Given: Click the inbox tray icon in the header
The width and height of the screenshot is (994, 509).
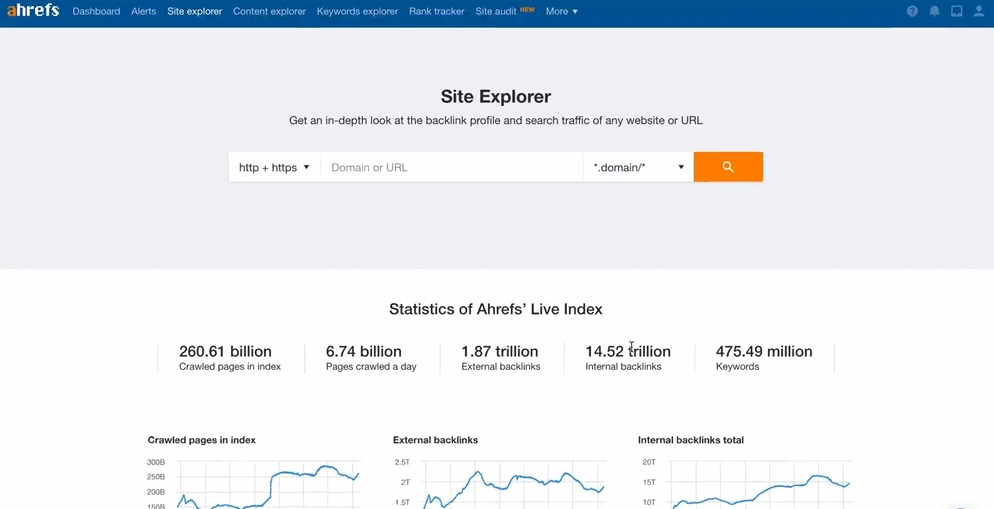Looking at the screenshot, I should click(957, 11).
